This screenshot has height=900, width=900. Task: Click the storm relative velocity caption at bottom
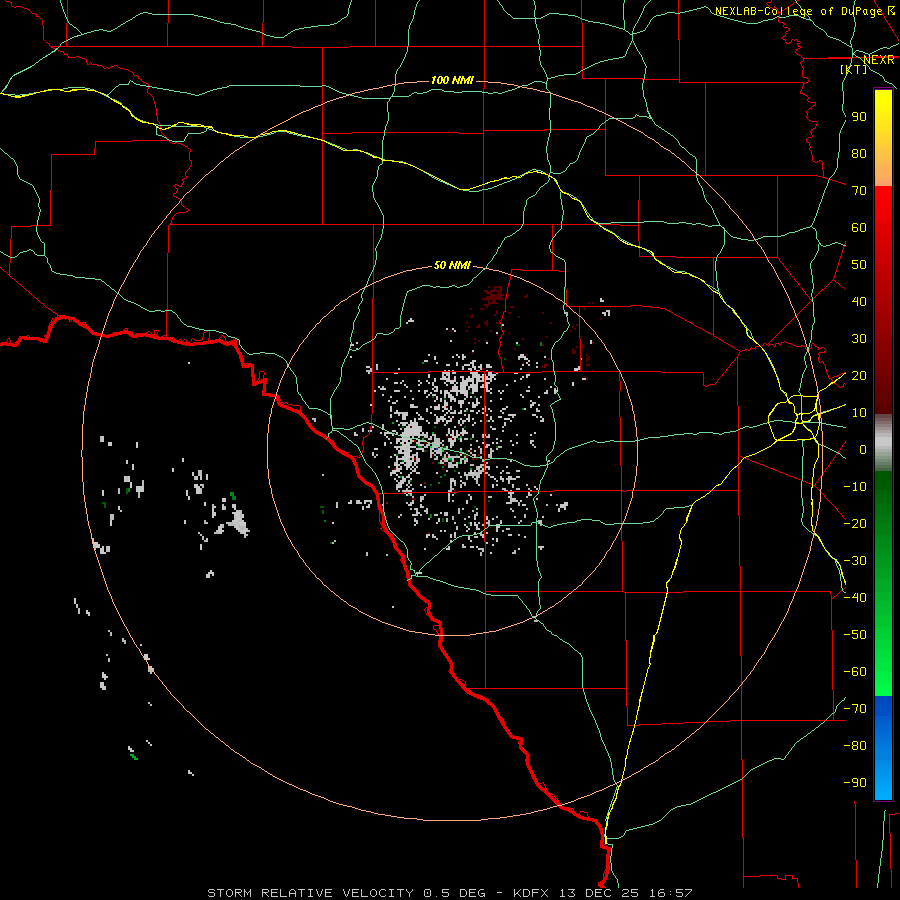[450, 893]
